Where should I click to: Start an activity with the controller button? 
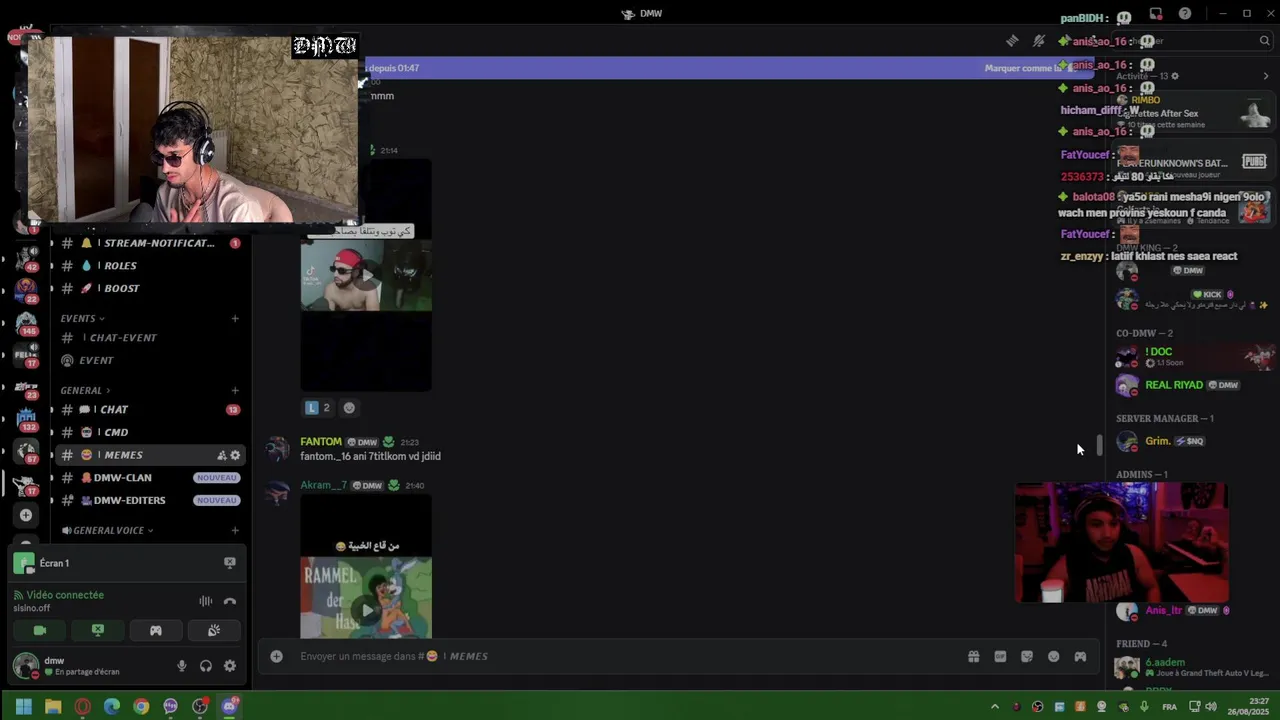[155, 630]
